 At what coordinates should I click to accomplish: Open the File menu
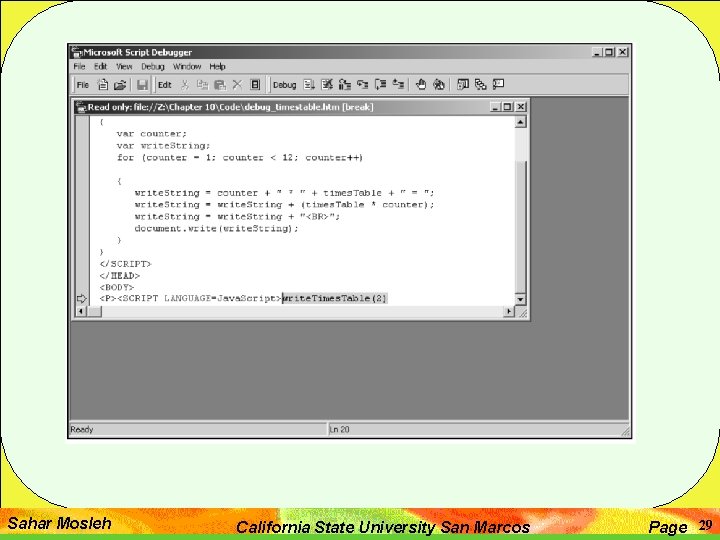(79, 67)
